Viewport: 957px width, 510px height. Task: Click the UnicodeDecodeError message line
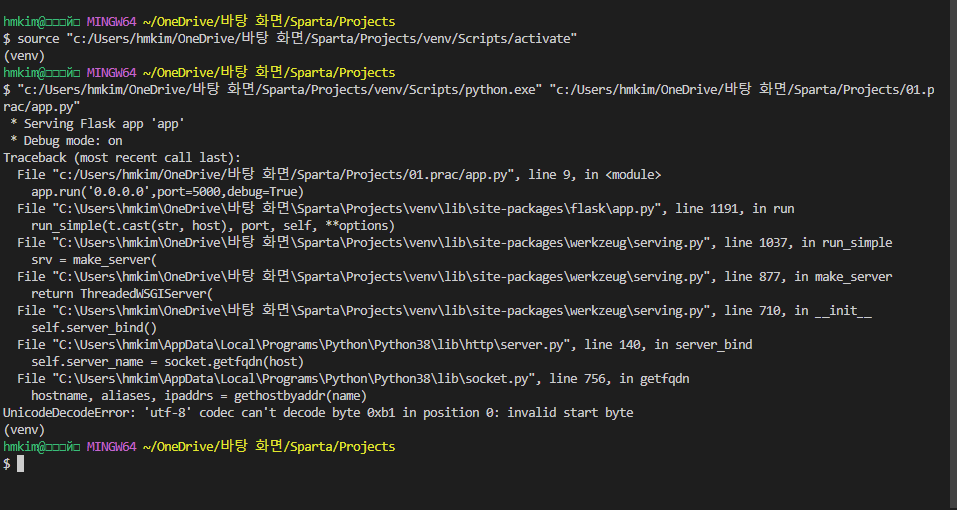point(318,413)
